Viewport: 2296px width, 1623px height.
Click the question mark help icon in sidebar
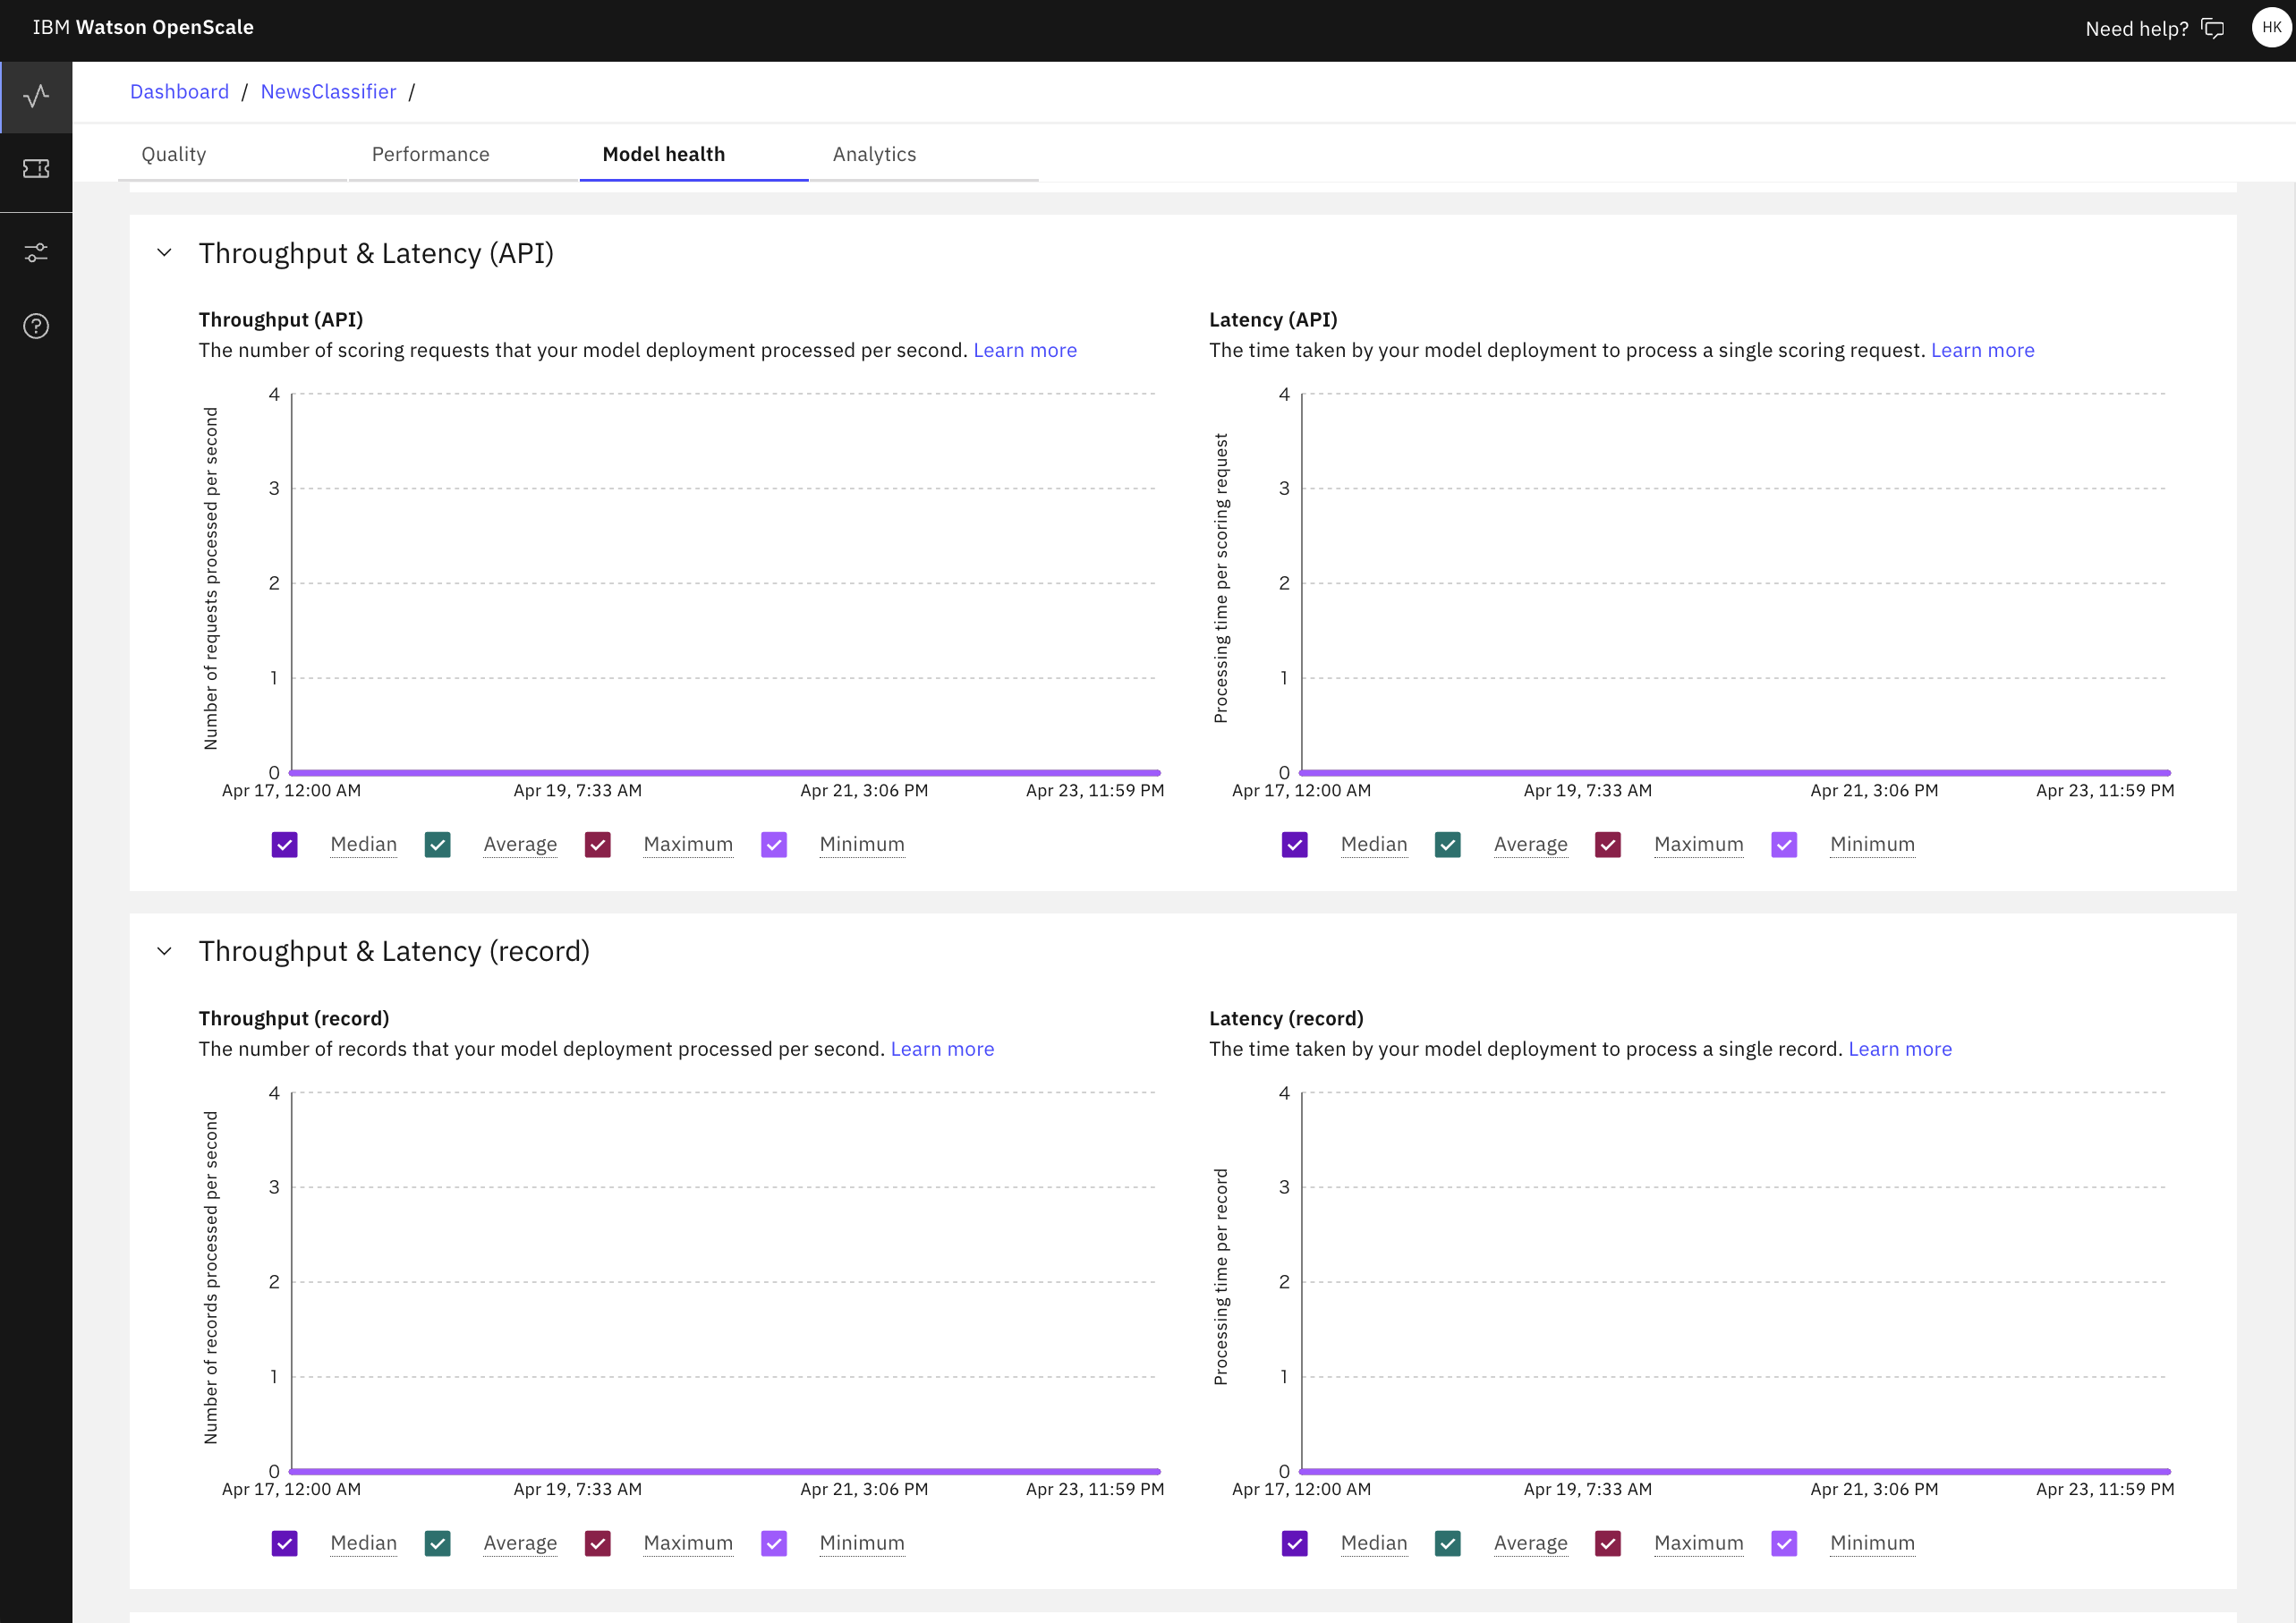(x=36, y=326)
